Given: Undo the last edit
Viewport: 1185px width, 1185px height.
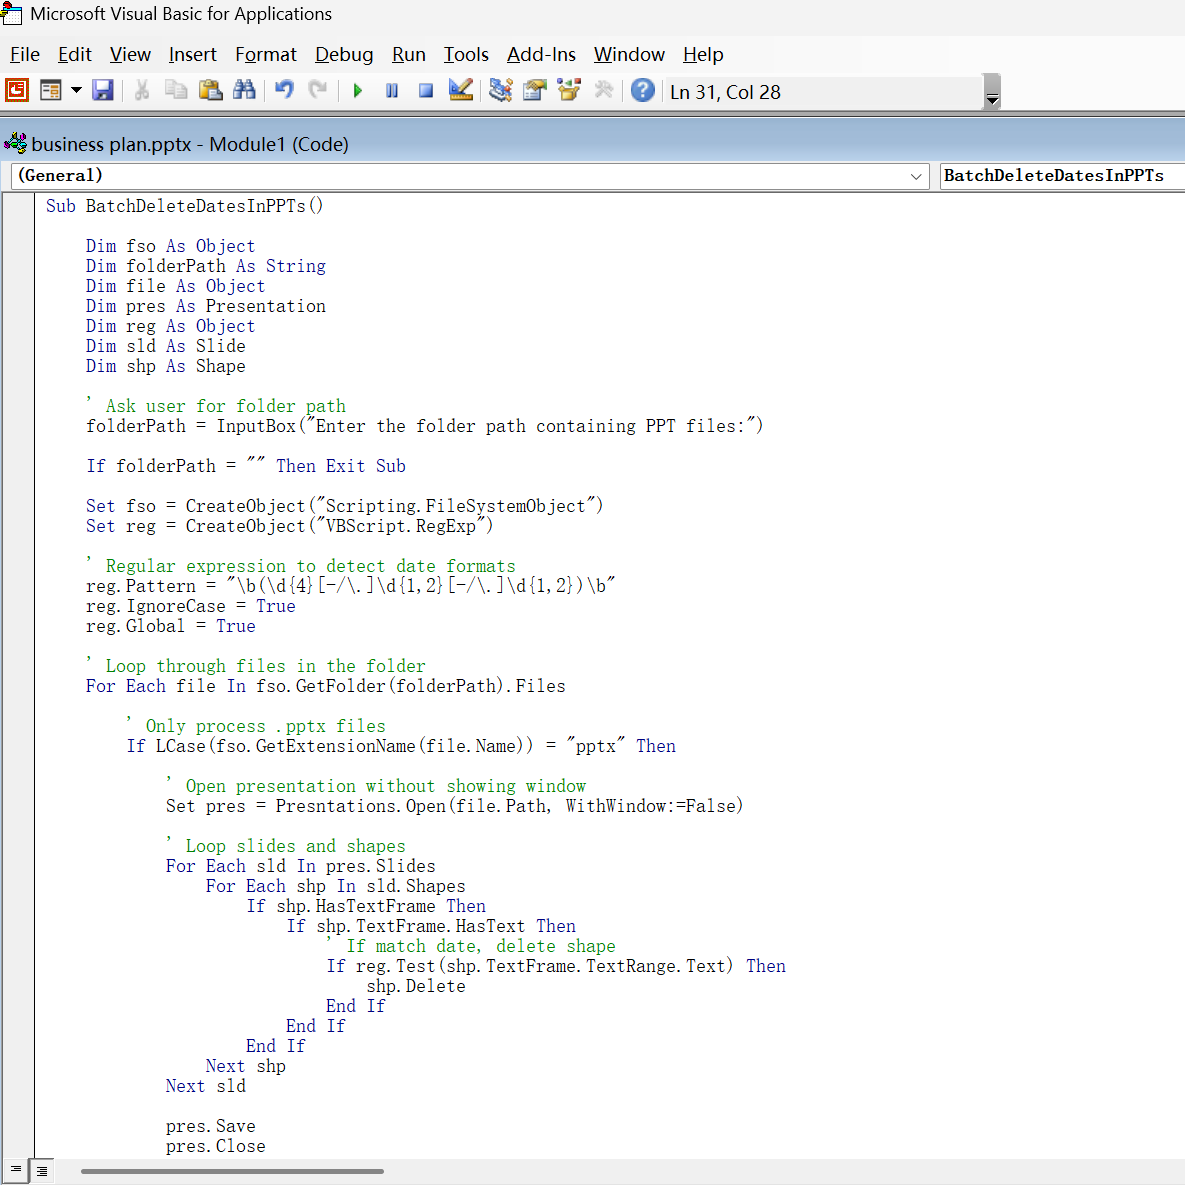Looking at the screenshot, I should (x=285, y=91).
